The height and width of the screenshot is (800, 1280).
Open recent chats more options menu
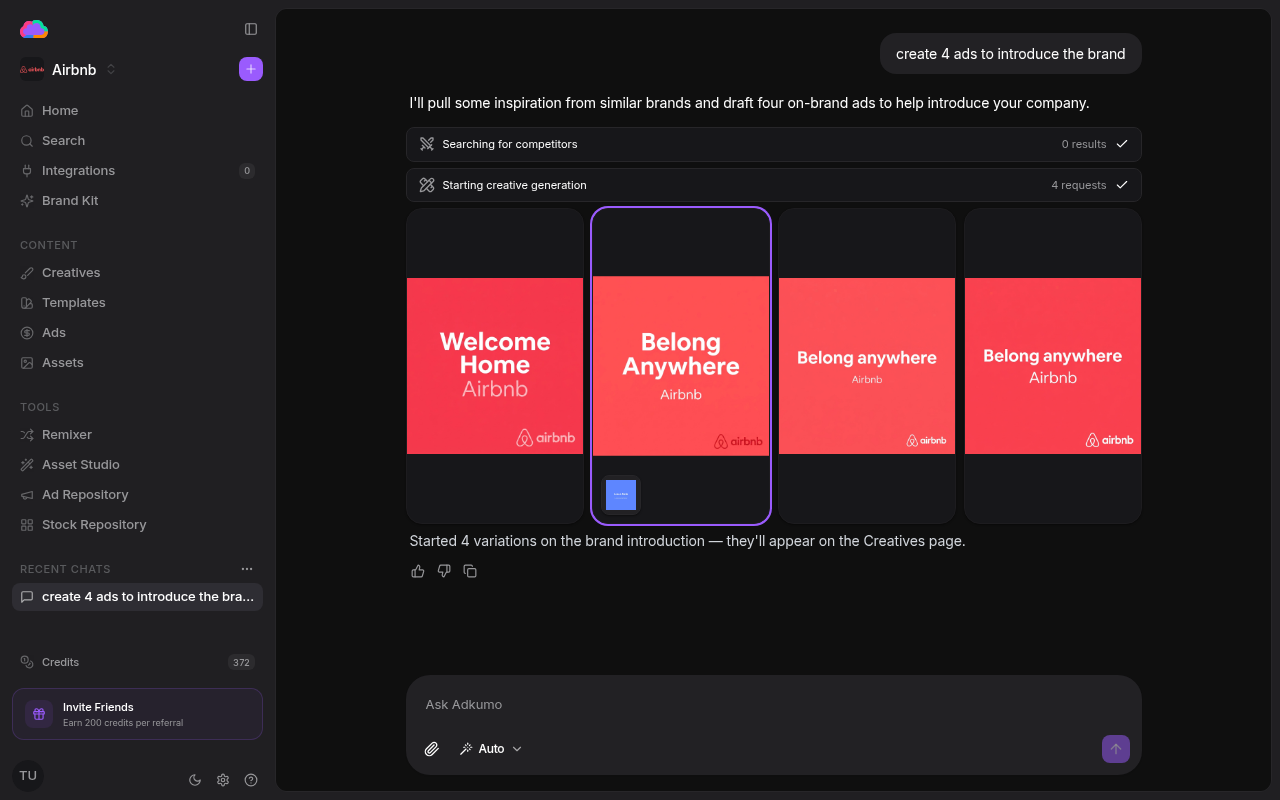pyautogui.click(x=247, y=569)
